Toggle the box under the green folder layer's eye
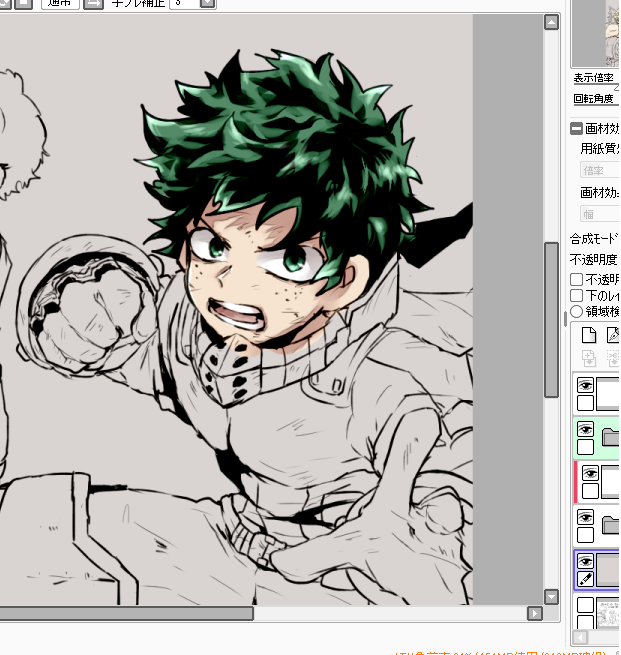The image size is (621, 655). 585,447
